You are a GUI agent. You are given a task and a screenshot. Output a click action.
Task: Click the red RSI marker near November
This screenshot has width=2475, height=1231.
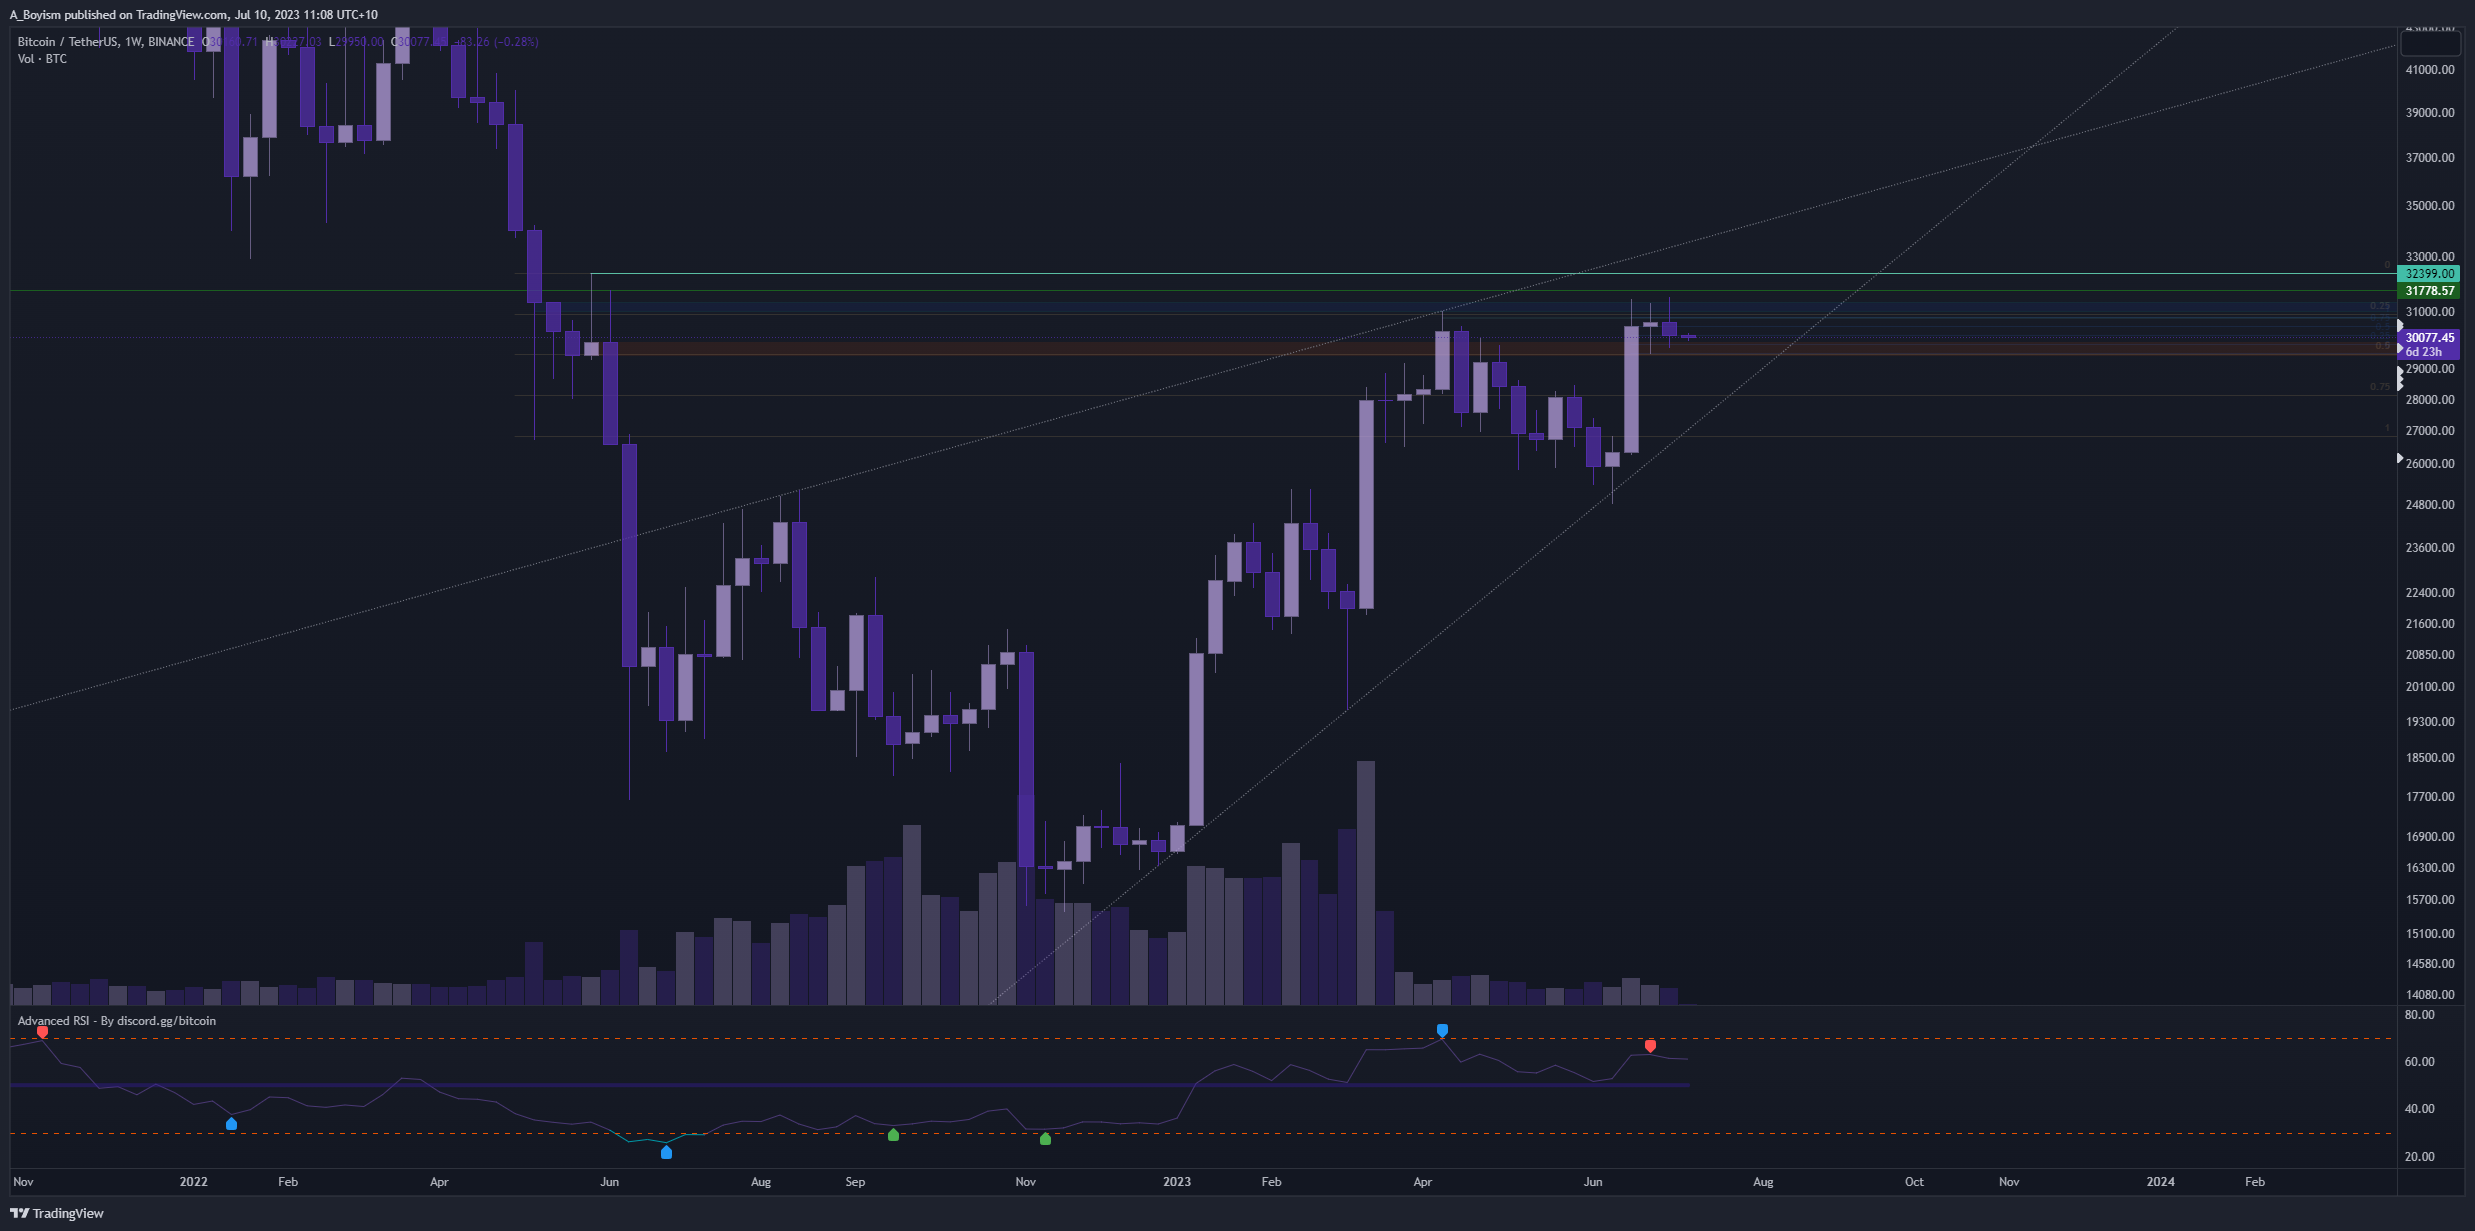coord(42,1031)
